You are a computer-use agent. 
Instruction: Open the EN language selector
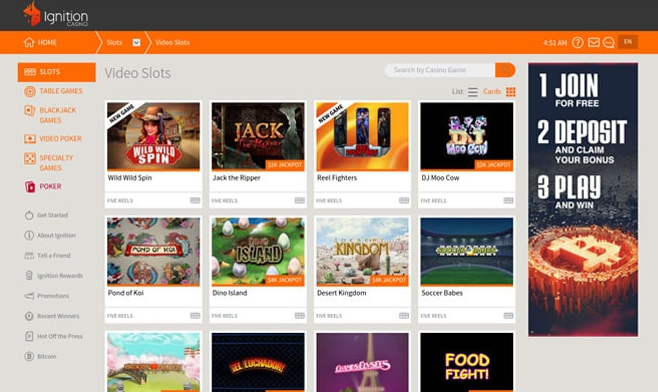coord(628,42)
